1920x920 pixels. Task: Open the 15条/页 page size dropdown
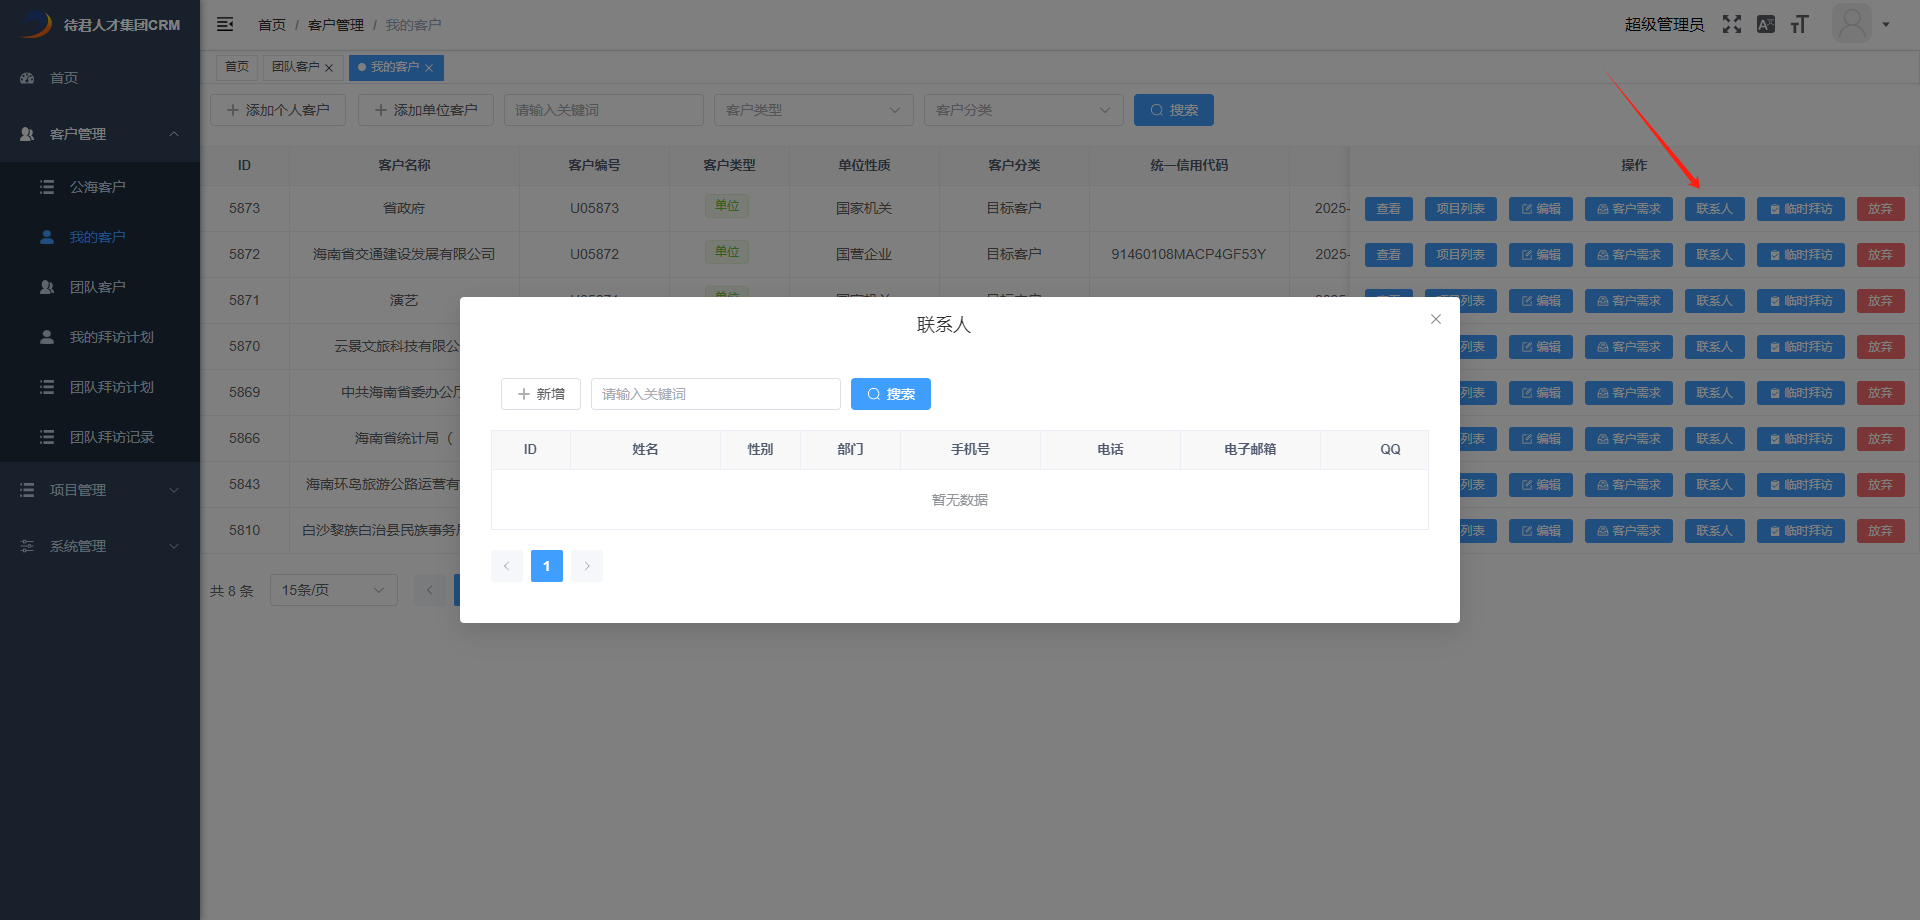(x=334, y=590)
